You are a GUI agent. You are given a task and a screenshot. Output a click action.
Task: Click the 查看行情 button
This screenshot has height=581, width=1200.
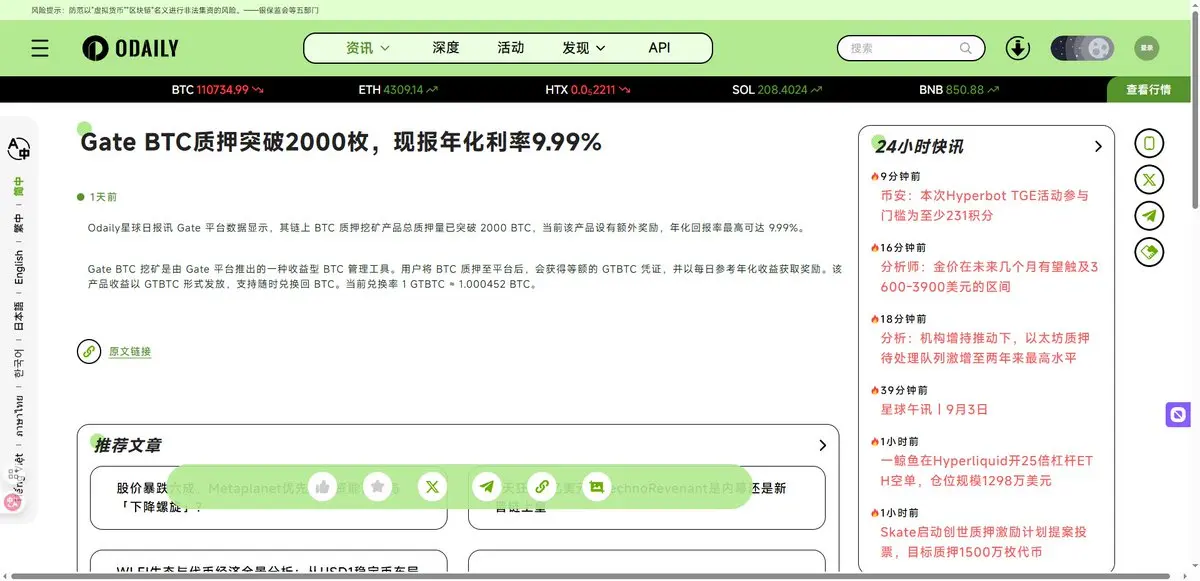coord(1148,90)
